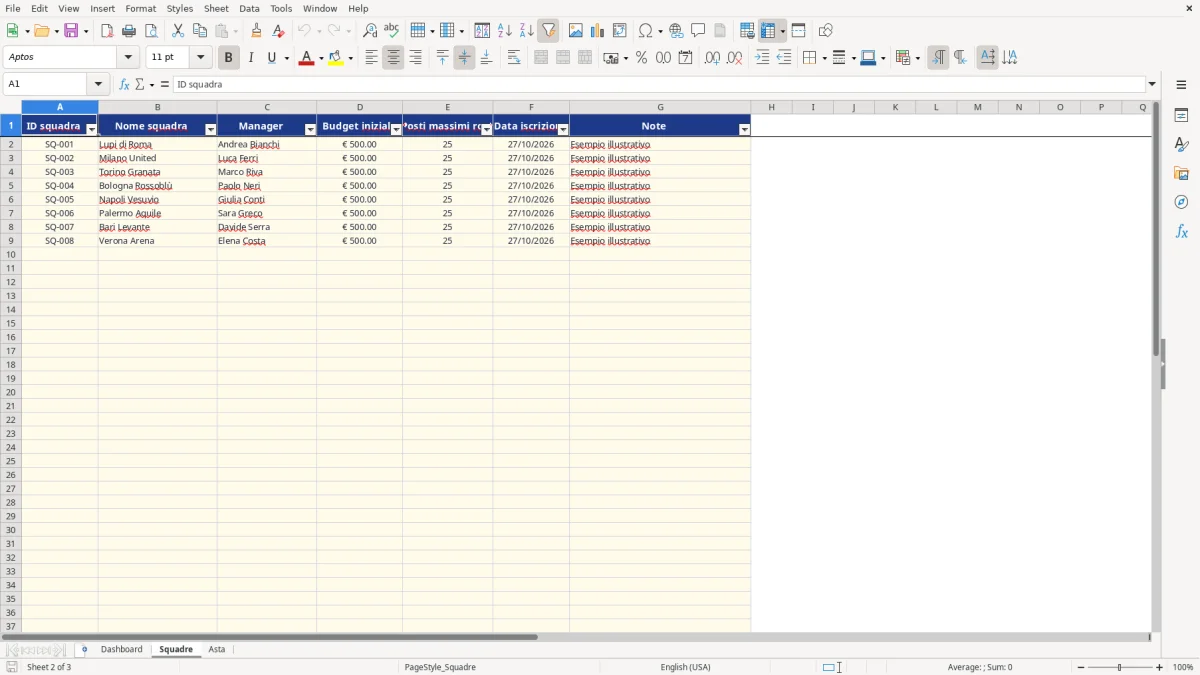Image resolution: width=1200 pixels, height=675 pixels.
Task: Click the Clear Direct Formatting icon
Action: pyautogui.click(x=279, y=31)
